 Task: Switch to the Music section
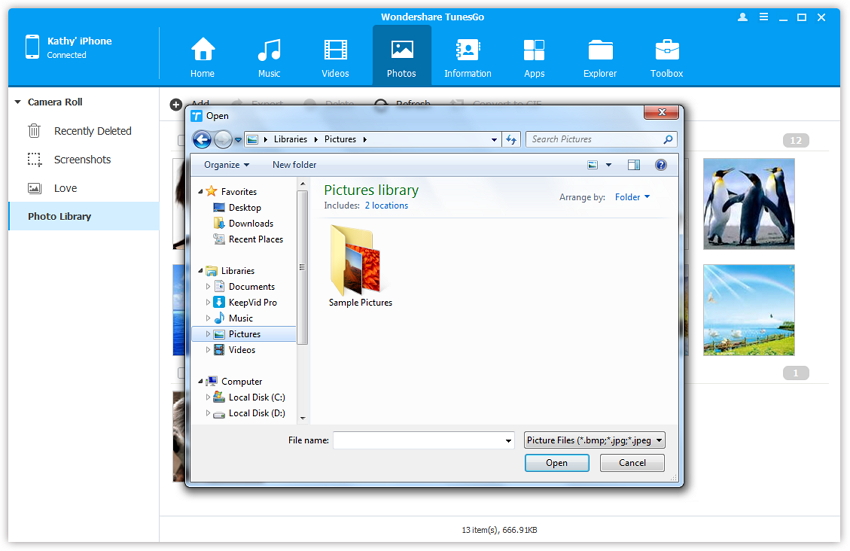tap(269, 56)
